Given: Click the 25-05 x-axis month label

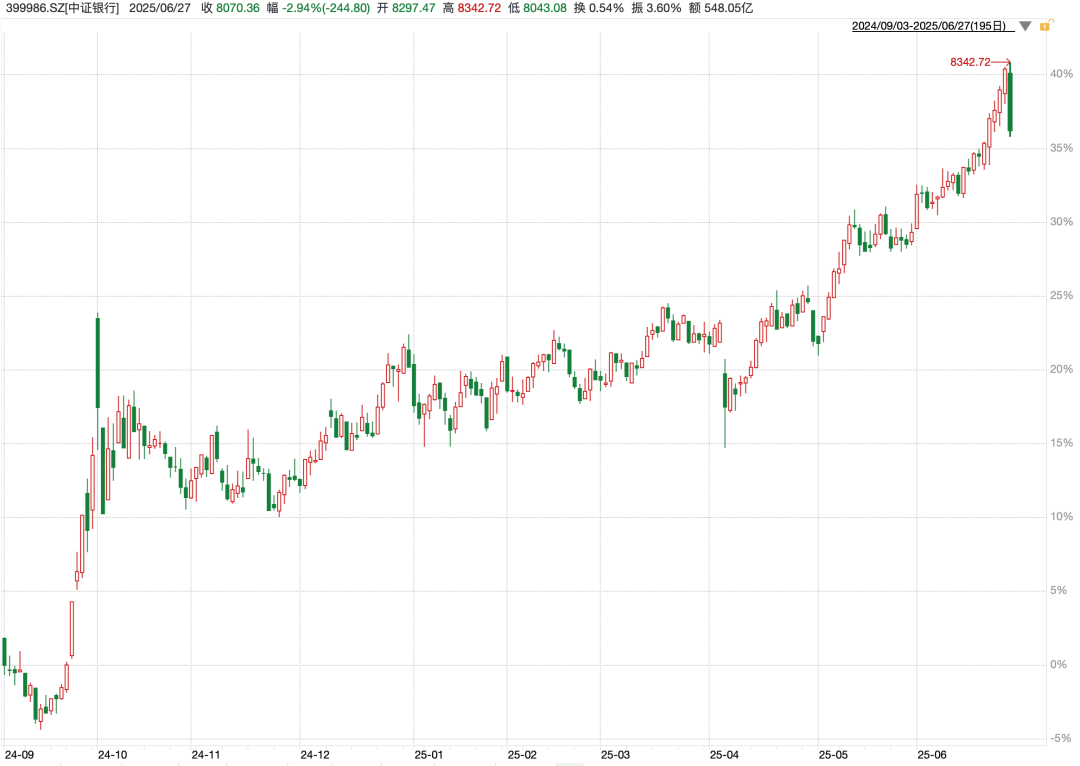Looking at the screenshot, I should click(x=833, y=755).
